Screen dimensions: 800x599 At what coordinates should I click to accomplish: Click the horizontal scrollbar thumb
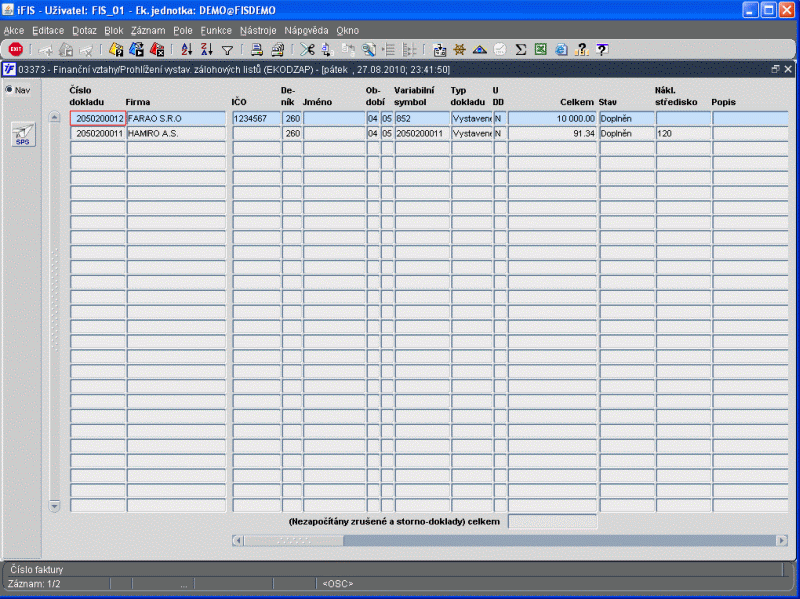coord(293,540)
